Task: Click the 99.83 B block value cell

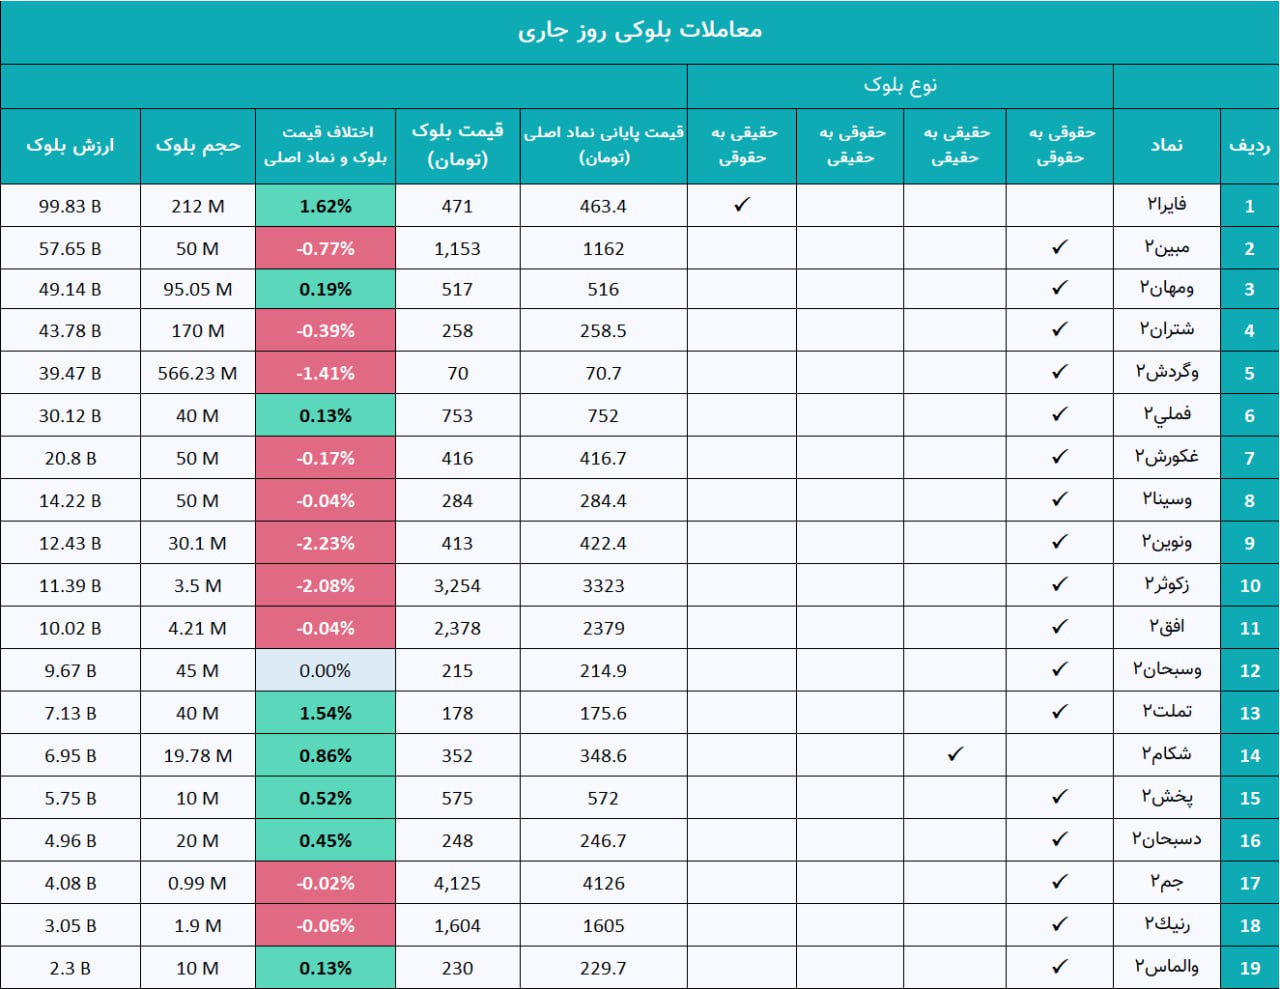Action: pos(70,206)
